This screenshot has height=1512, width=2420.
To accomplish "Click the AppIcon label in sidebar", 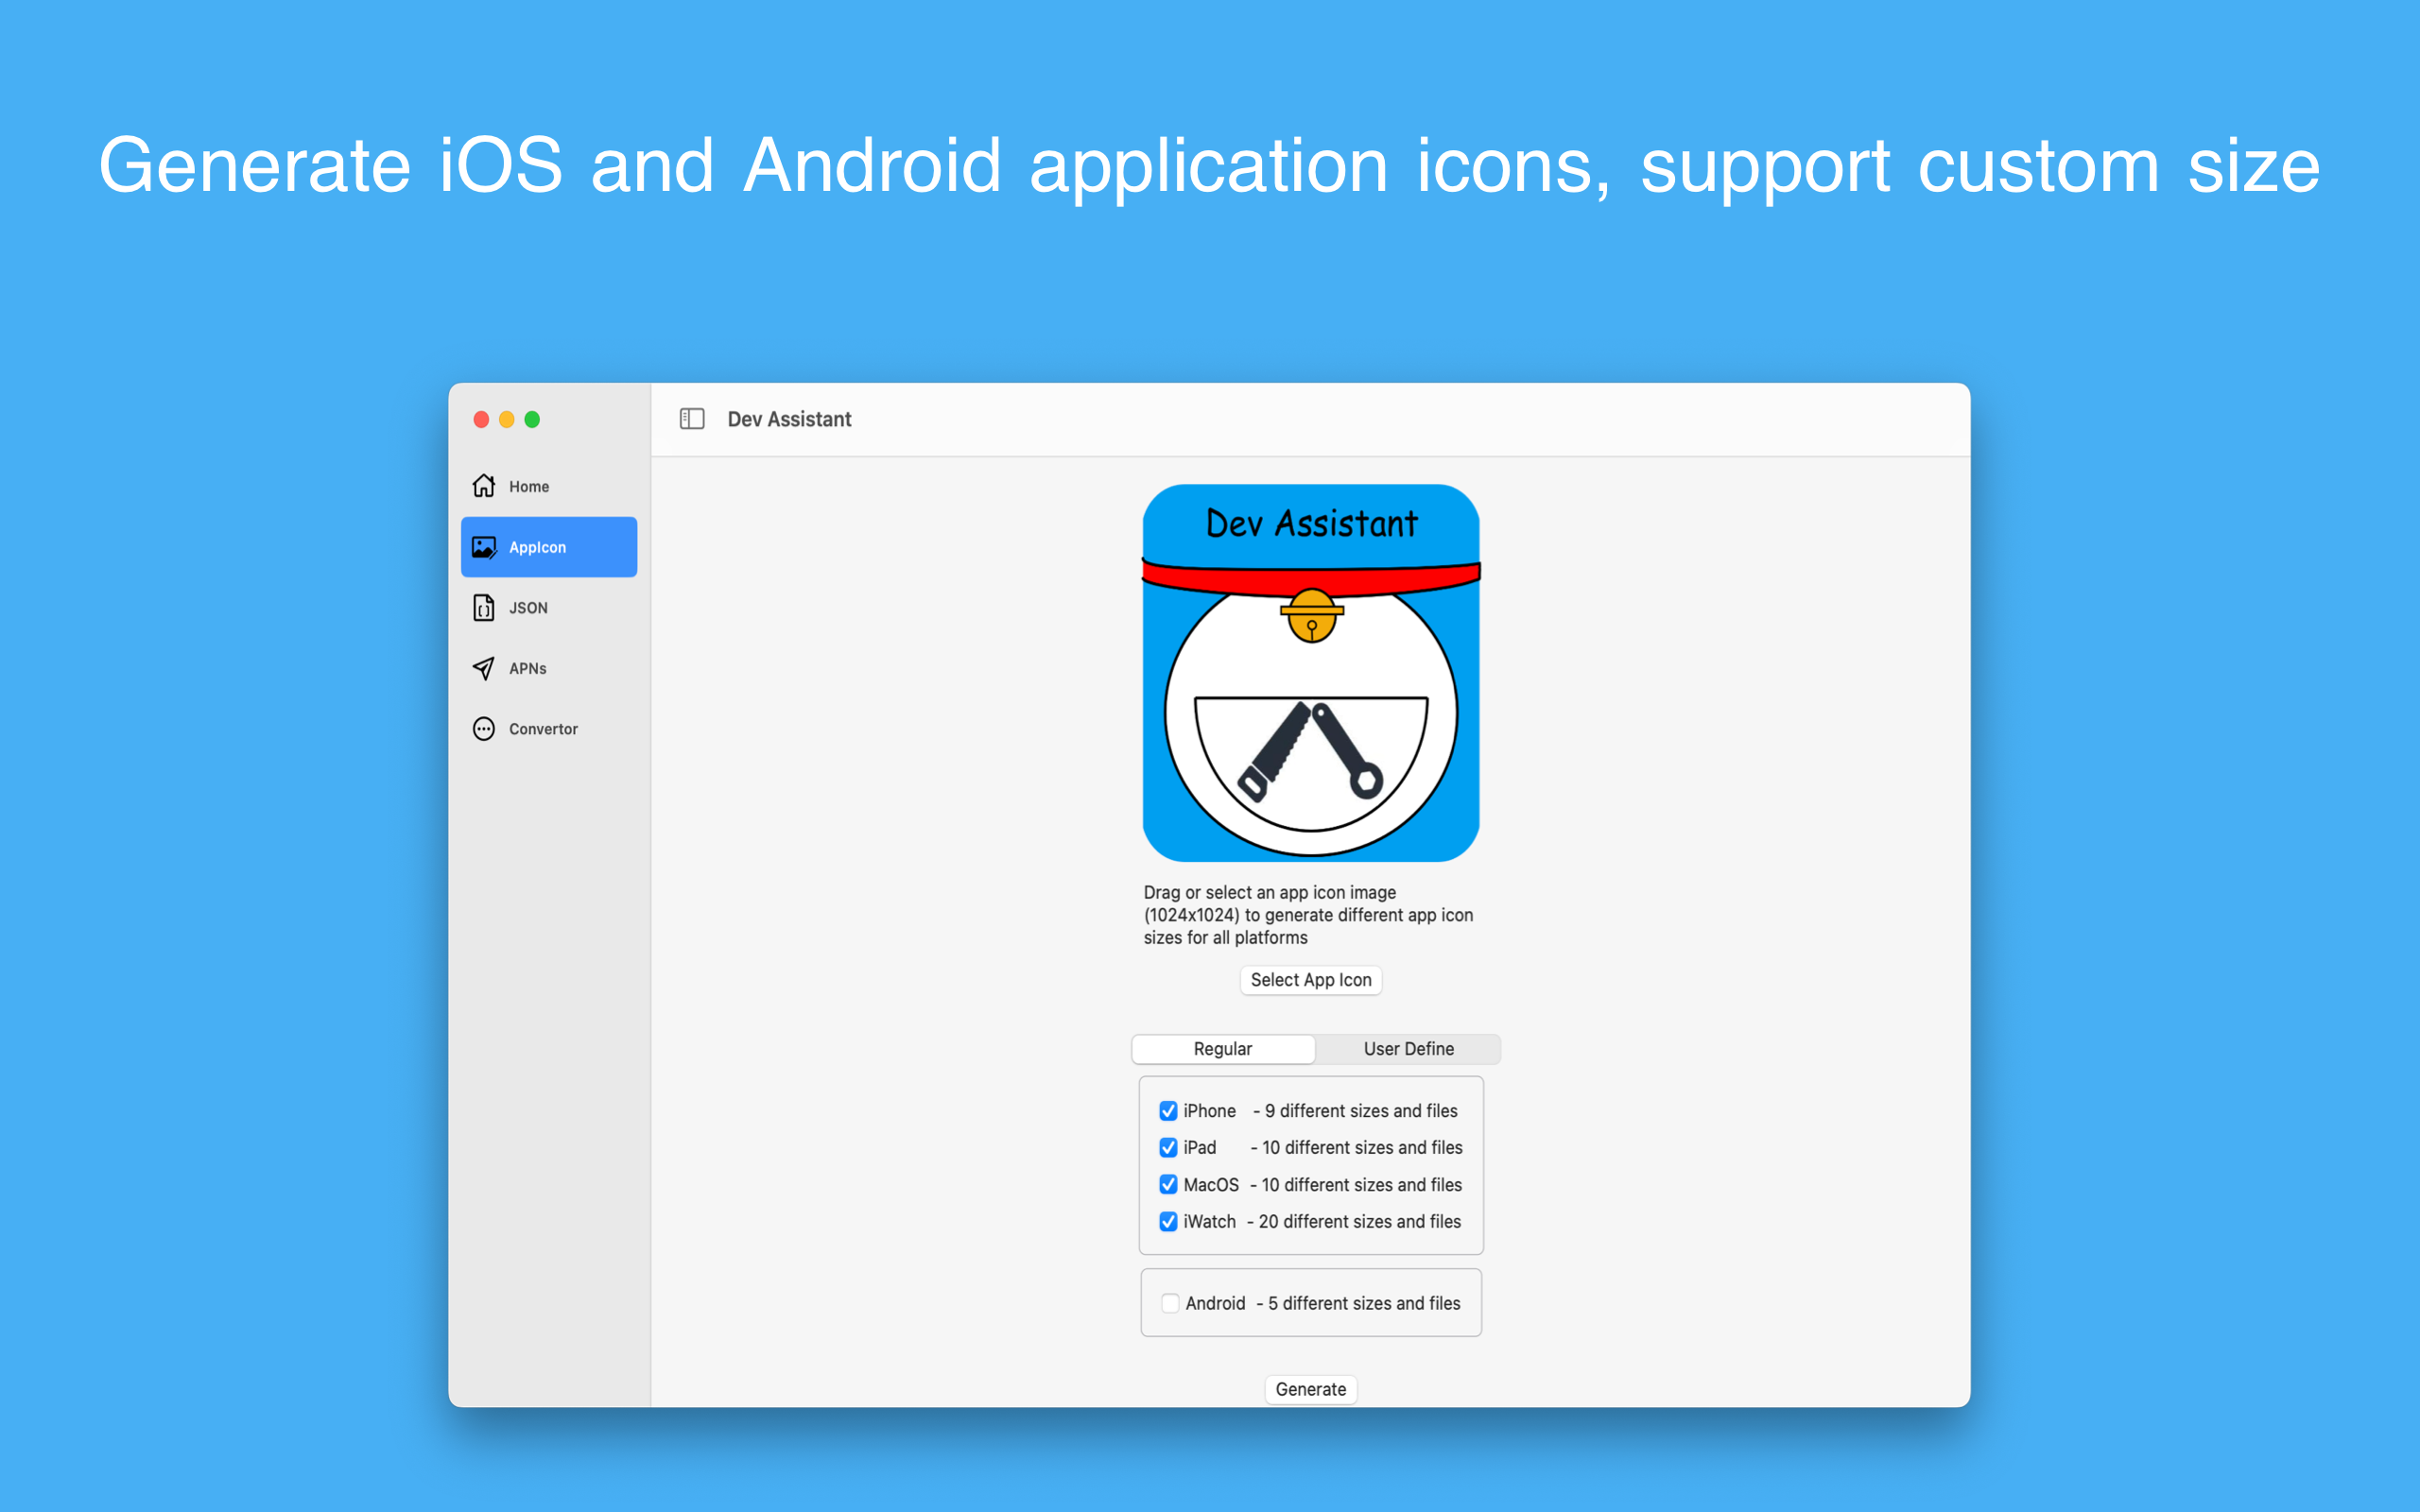I will (537, 547).
